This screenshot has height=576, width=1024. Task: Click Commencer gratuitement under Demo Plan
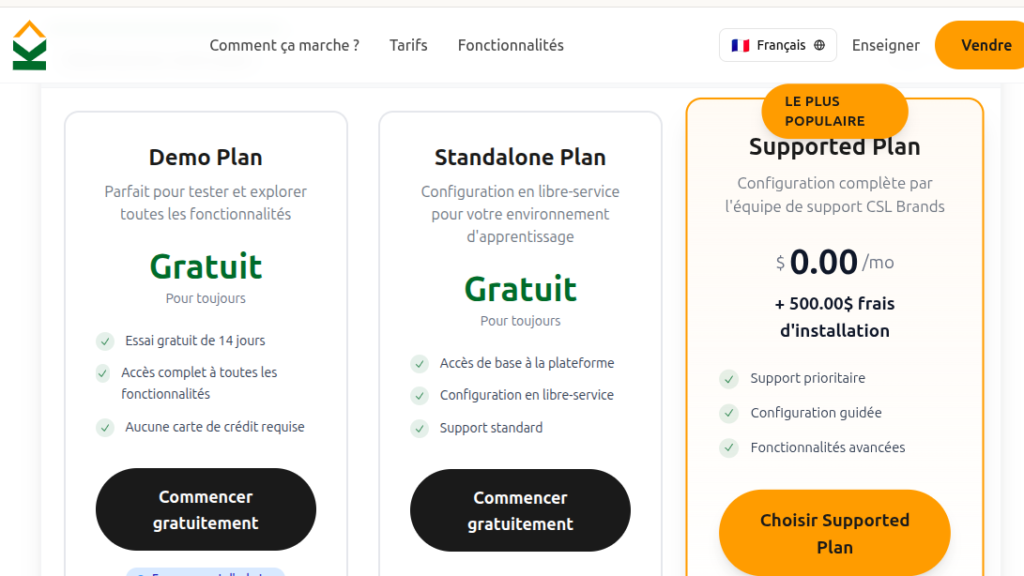(206, 510)
